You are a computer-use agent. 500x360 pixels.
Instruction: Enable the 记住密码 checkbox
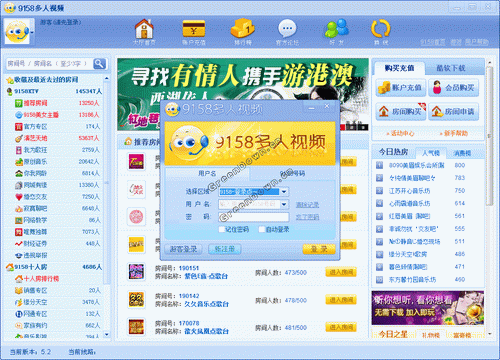(x=222, y=229)
